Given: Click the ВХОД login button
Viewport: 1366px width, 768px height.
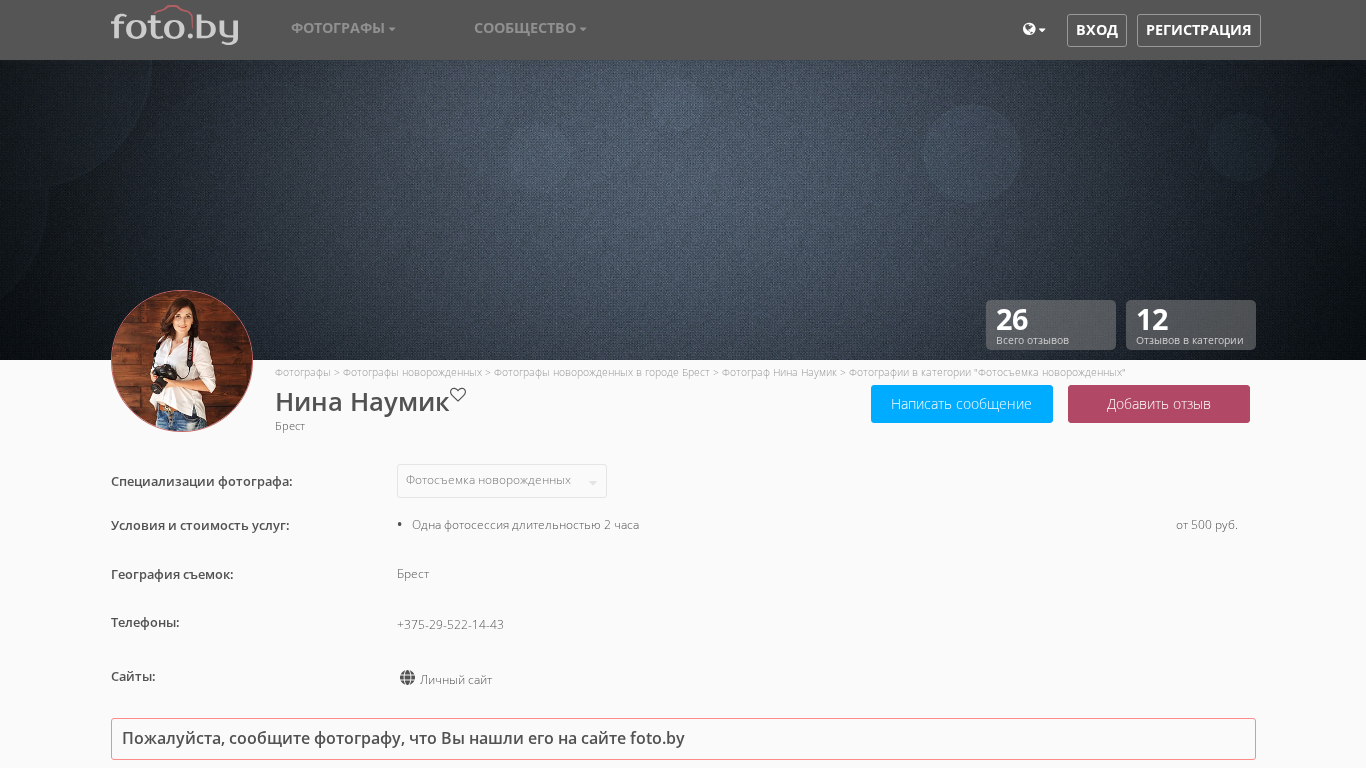Looking at the screenshot, I should [x=1096, y=30].
